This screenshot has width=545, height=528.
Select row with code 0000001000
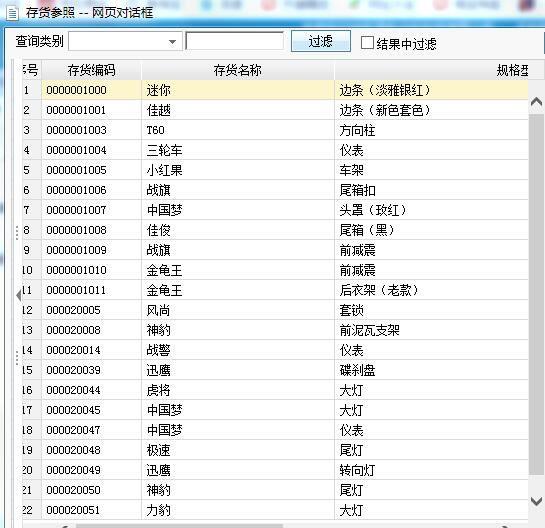click(x=275, y=90)
